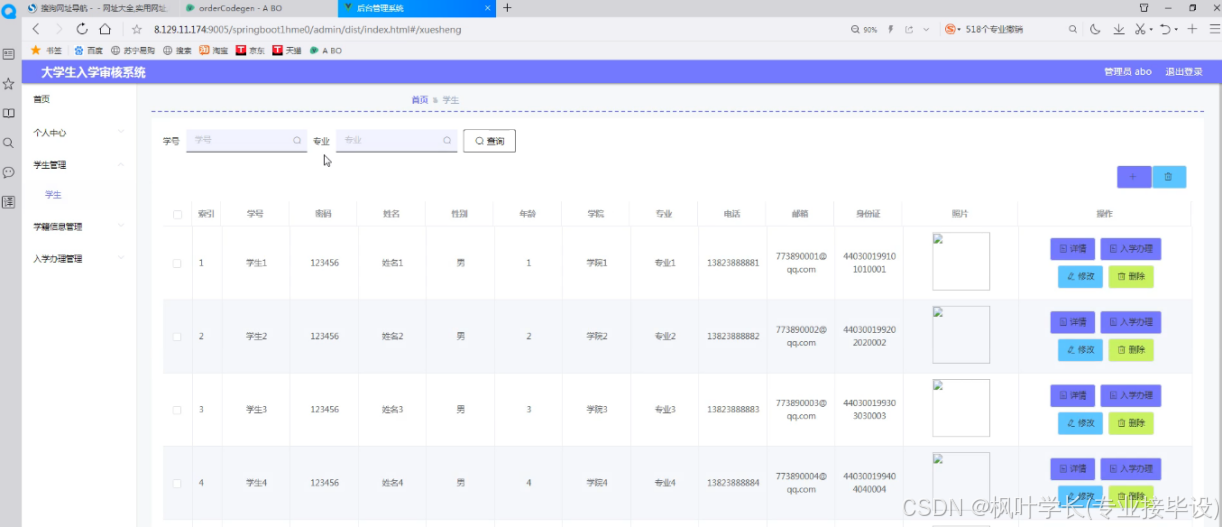The image size is (1223, 527).
Task: Click the 学号 column header
Action: (255, 214)
